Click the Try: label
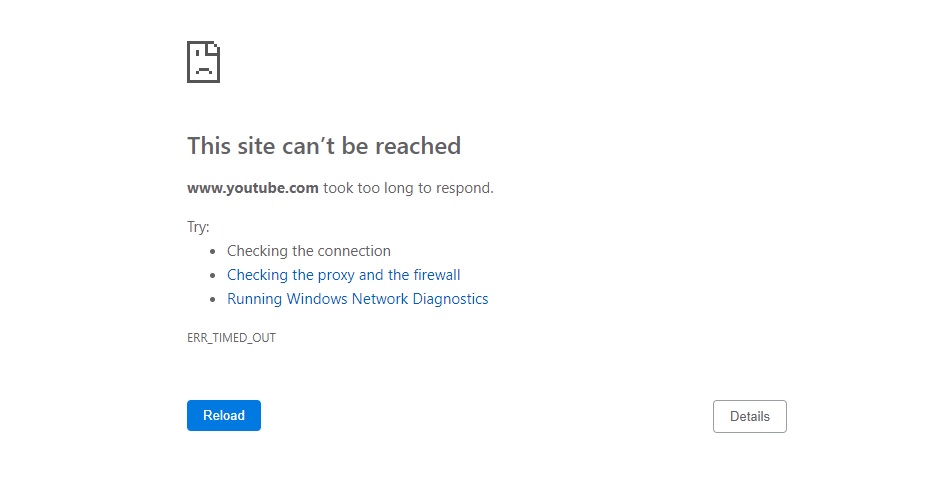Screen dimensions: 930x477 click(198, 227)
